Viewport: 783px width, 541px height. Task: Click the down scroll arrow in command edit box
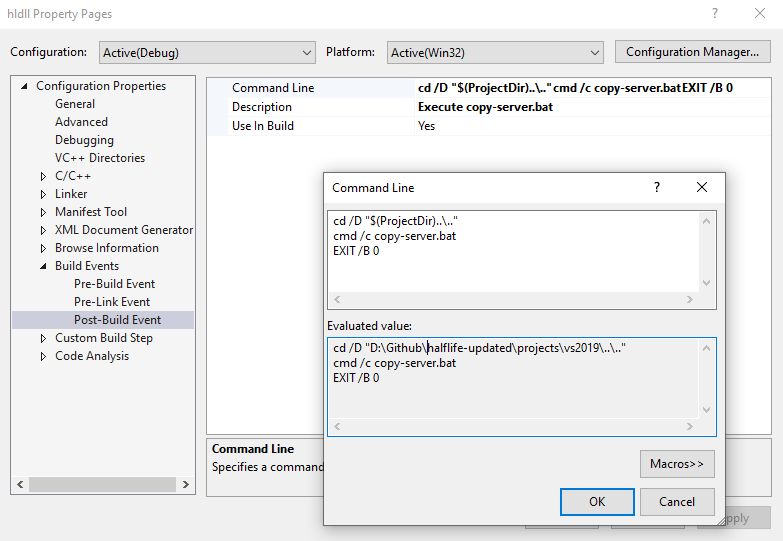pyautogui.click(x=706, y=283)
